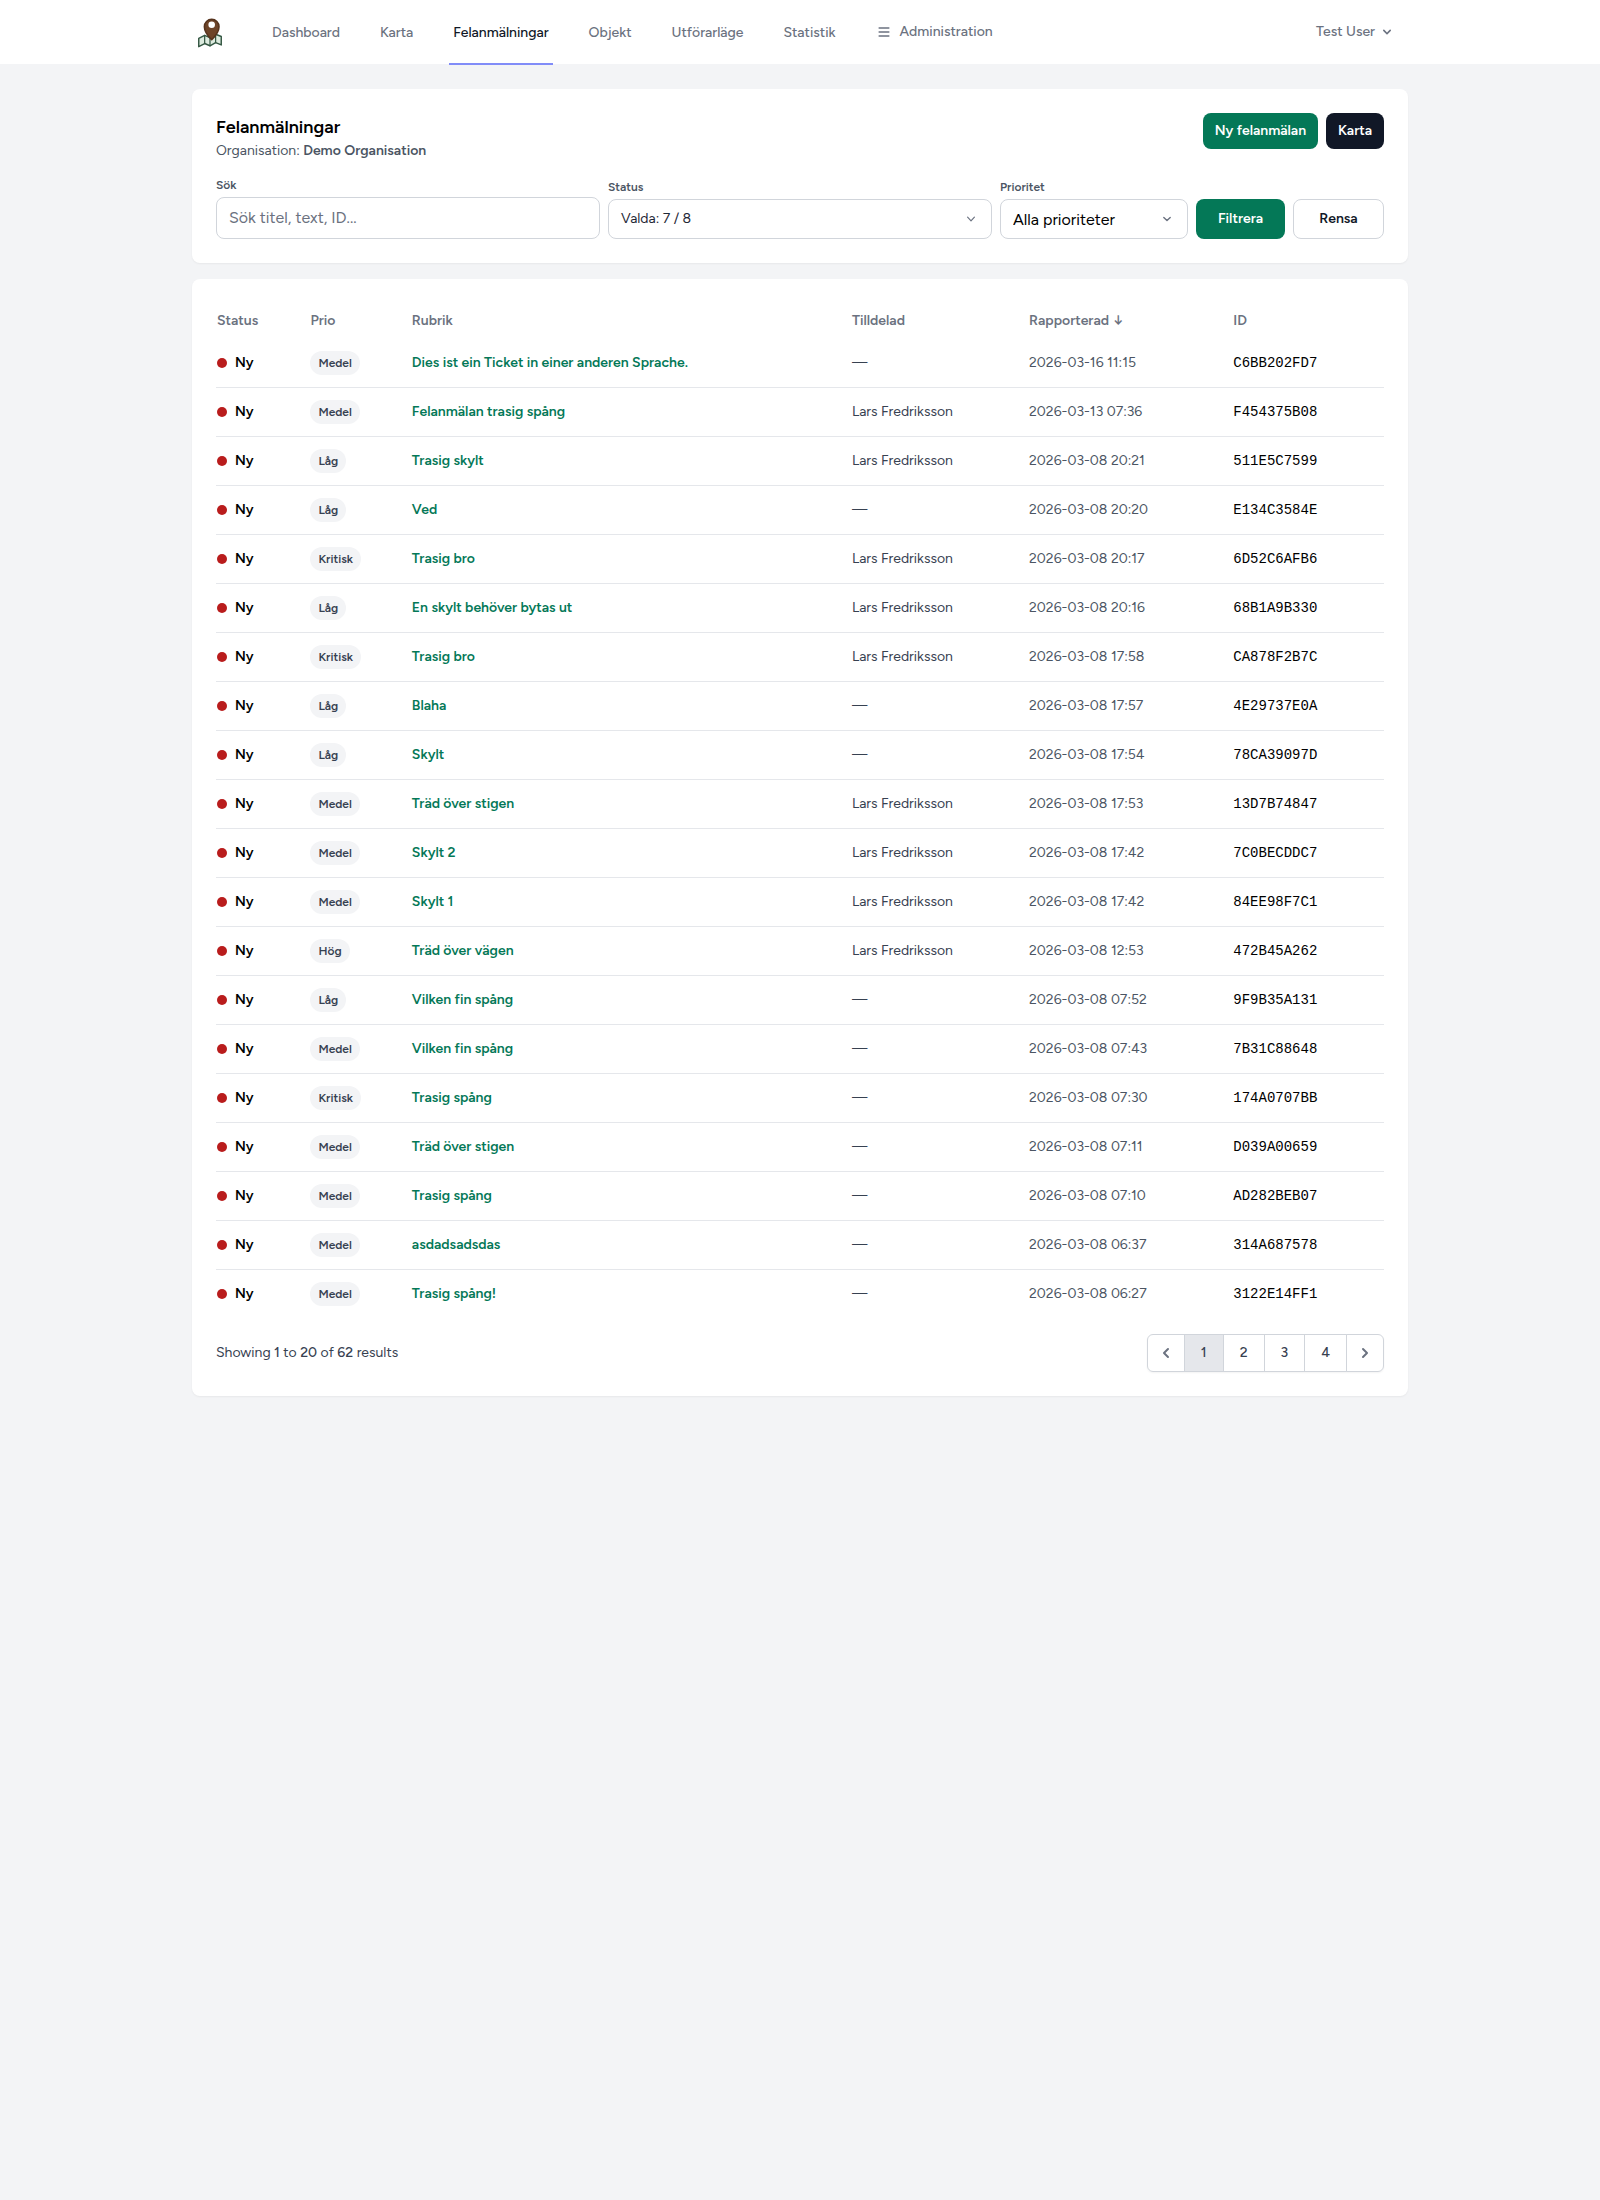Go to results page 3
The height and width of the screenshot is (2200, 1600).
pyautogui.click(x=1284, y=1353)
